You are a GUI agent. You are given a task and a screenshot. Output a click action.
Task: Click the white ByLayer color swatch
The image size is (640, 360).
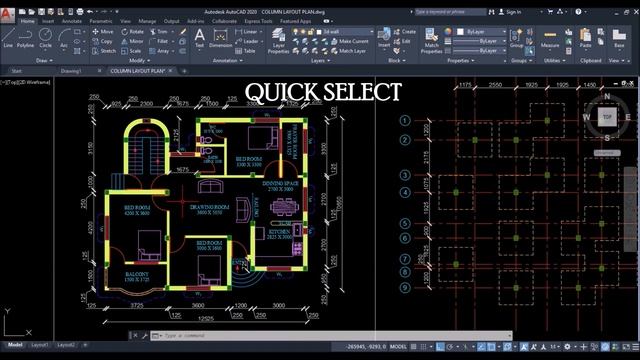(x=460, y=31)
